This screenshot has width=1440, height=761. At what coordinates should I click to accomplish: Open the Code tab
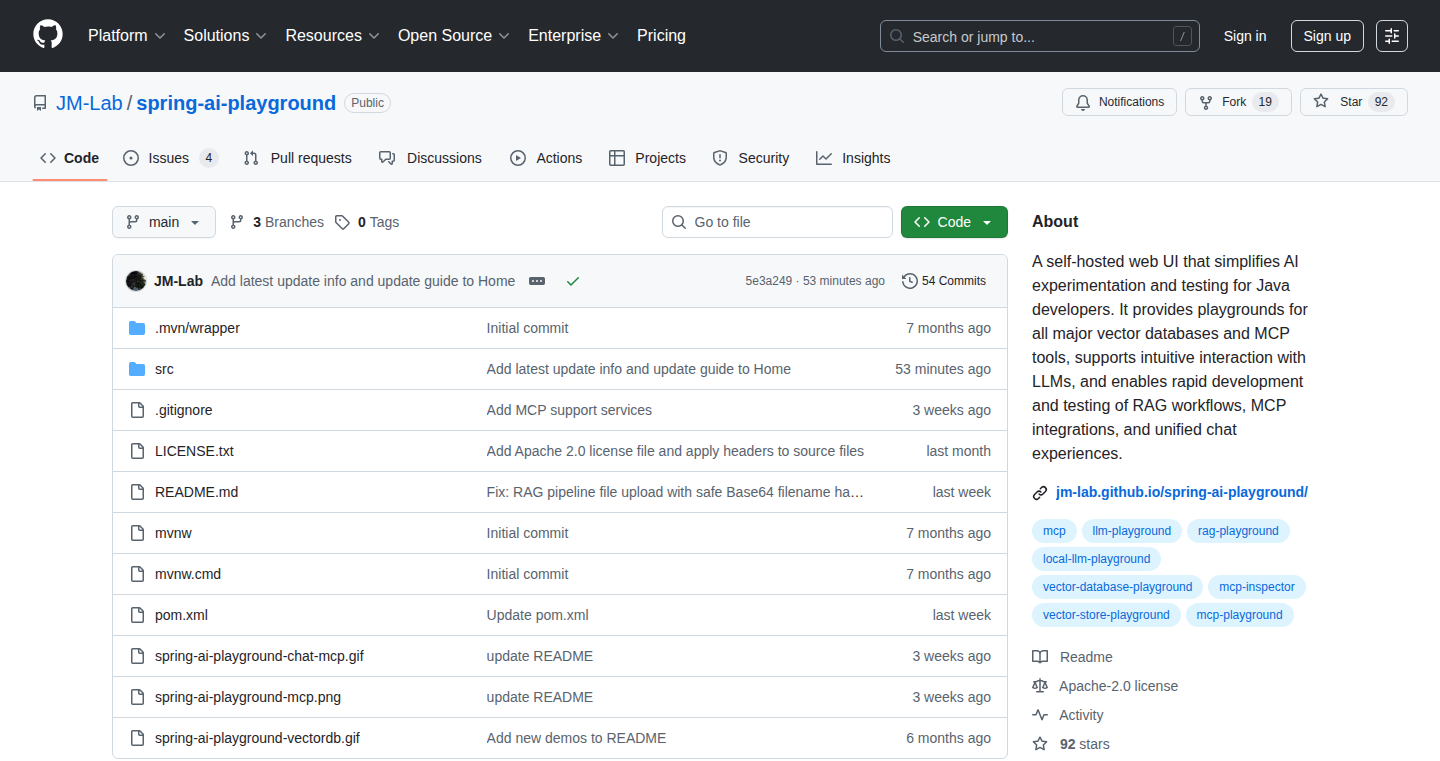pos(70,158)
